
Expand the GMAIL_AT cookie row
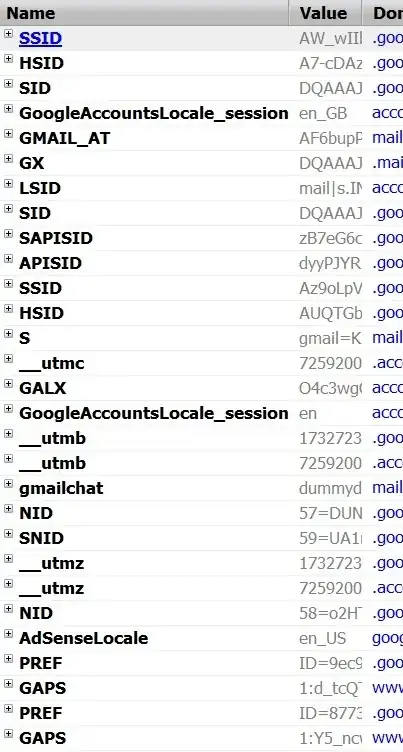point(8,133)
